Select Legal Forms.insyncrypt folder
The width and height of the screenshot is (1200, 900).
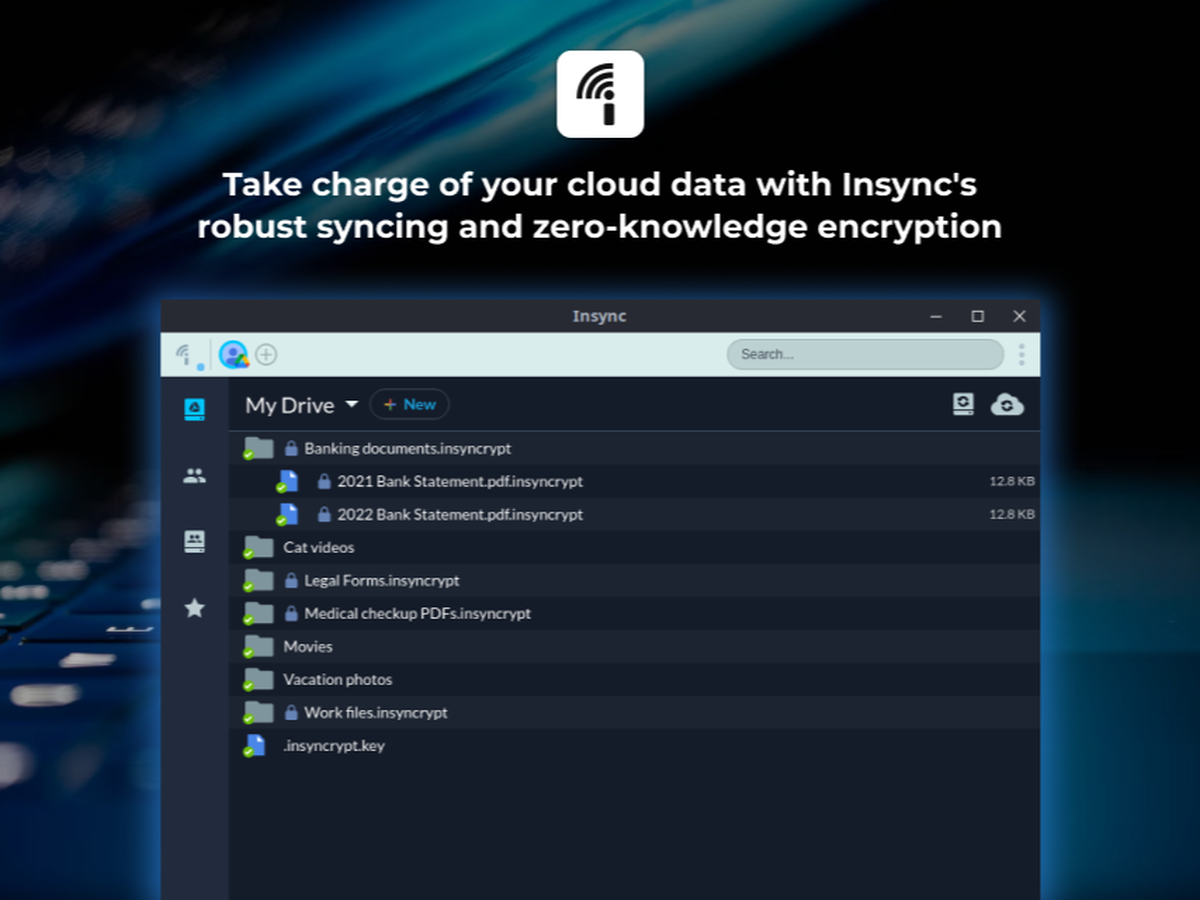click(x=381, y=581)
